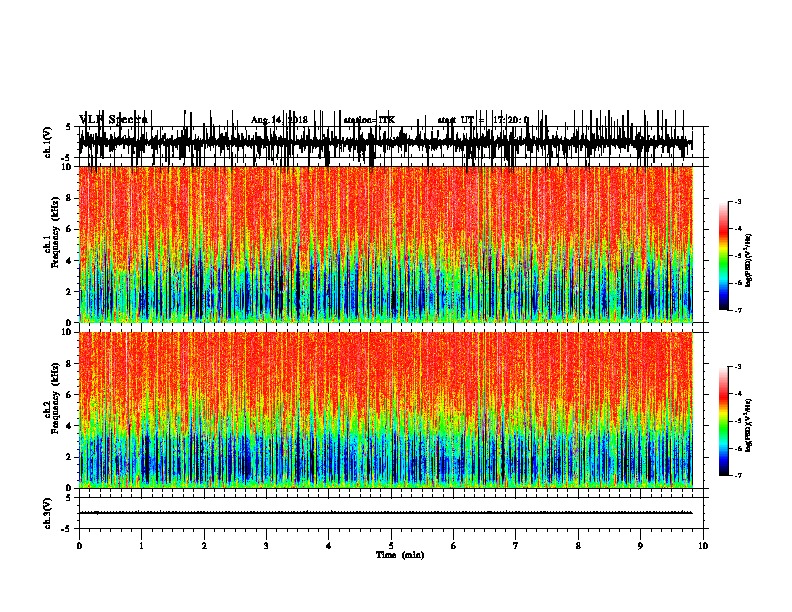Screen dimensions: 792x612
Task: Click ch.1 spectrogram "2" kHz tick label
Action: tap(70, 292)
